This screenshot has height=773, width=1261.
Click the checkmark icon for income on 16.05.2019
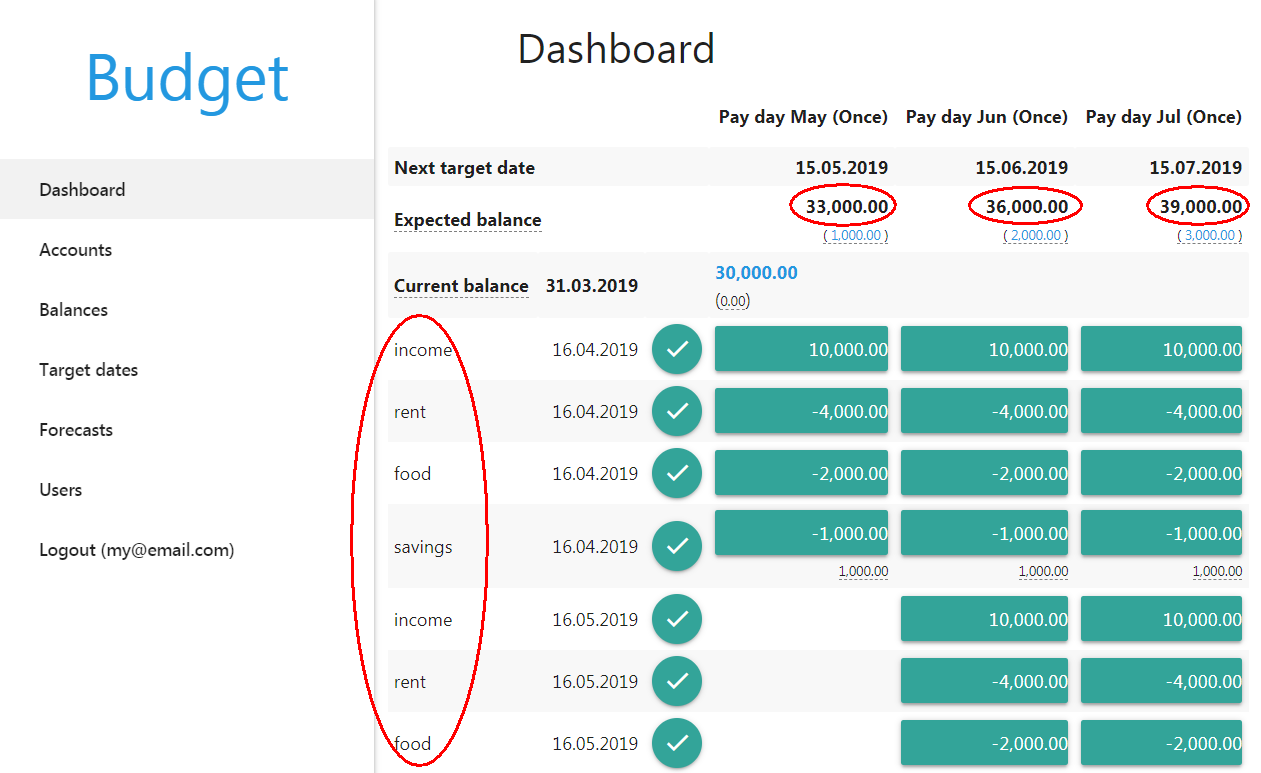click(677, 619)
